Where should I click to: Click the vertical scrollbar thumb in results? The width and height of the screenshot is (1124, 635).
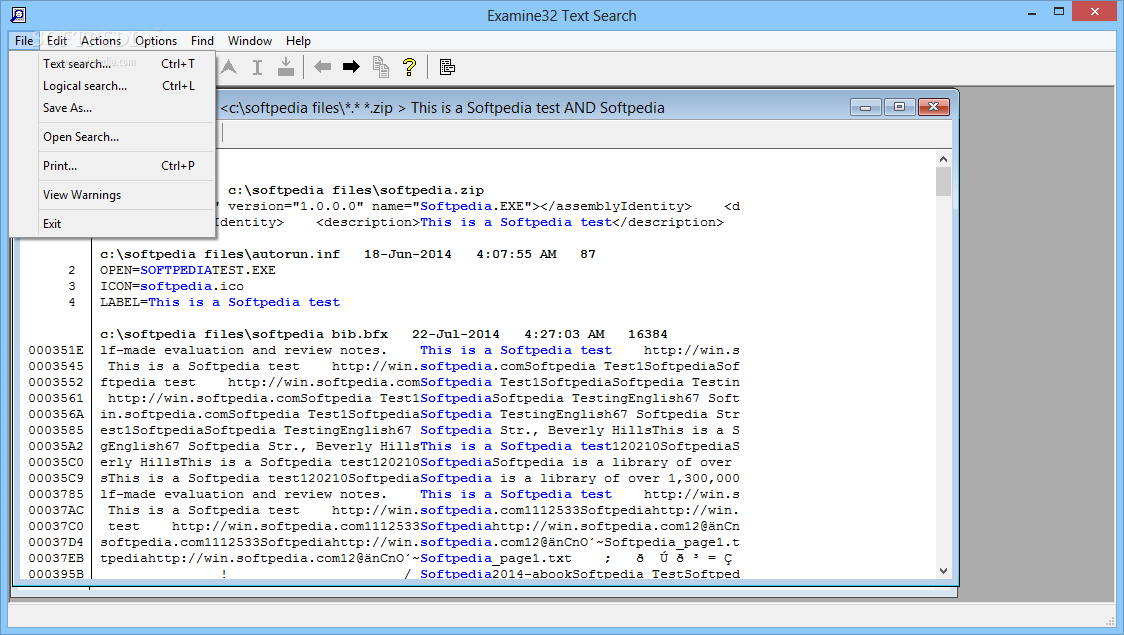coord(943,182)
